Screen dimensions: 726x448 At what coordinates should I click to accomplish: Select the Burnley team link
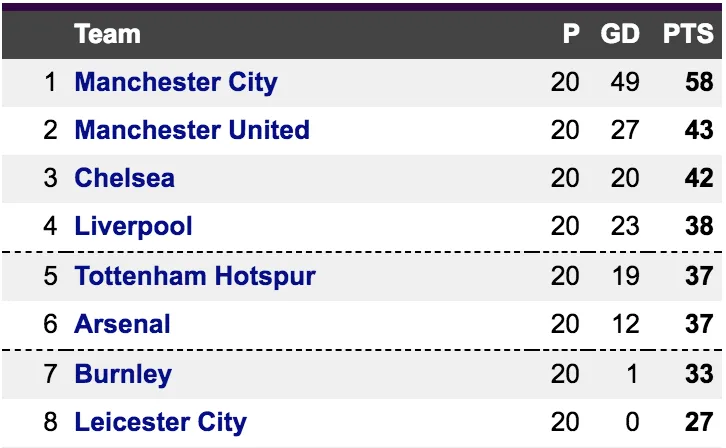coord(123,374)
